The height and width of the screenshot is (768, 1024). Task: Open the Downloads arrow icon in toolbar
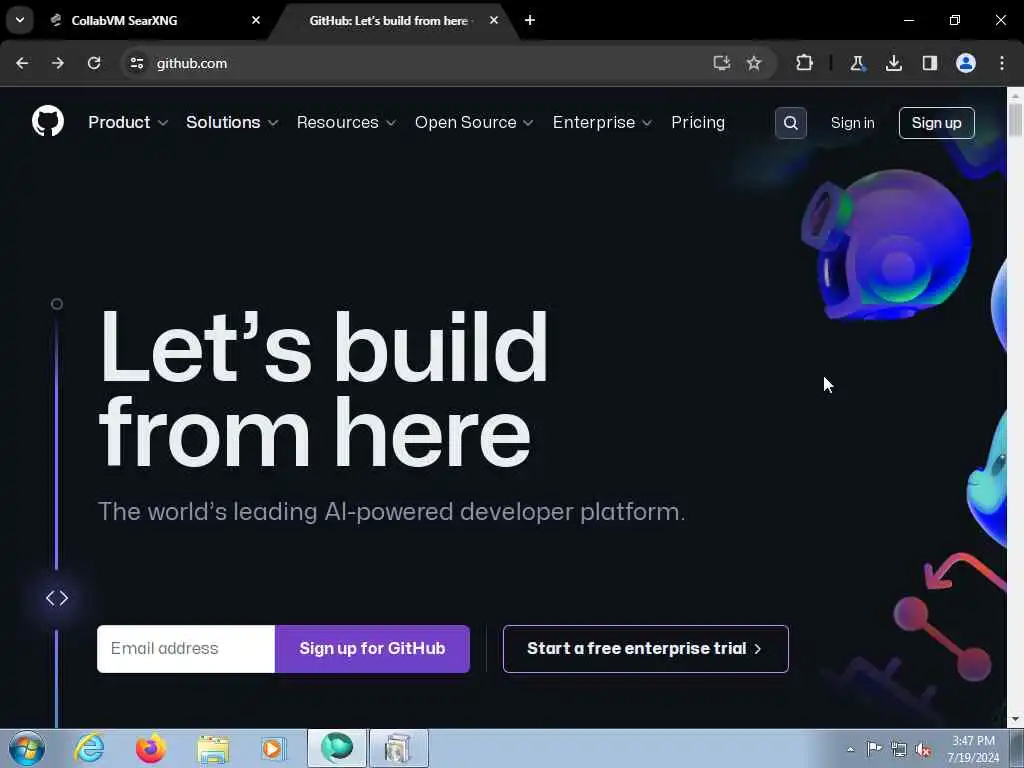pyautogui.click(x=893, y=63)
